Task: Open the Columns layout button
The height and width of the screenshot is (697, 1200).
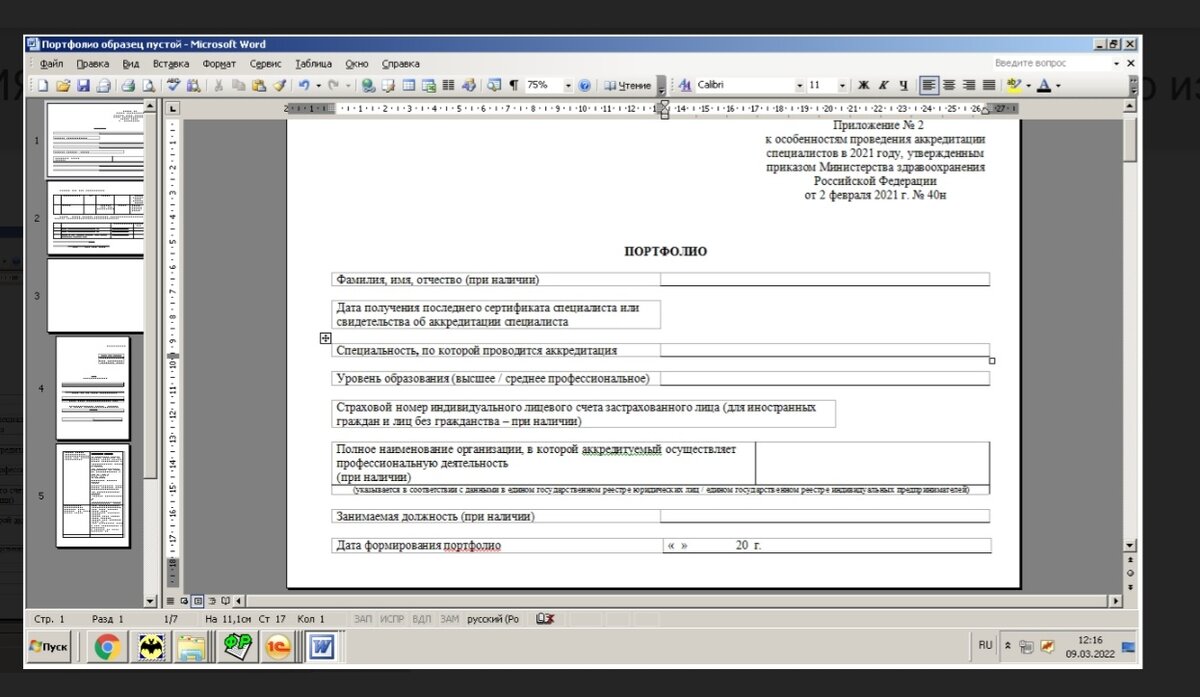Action: click(448, 86)
